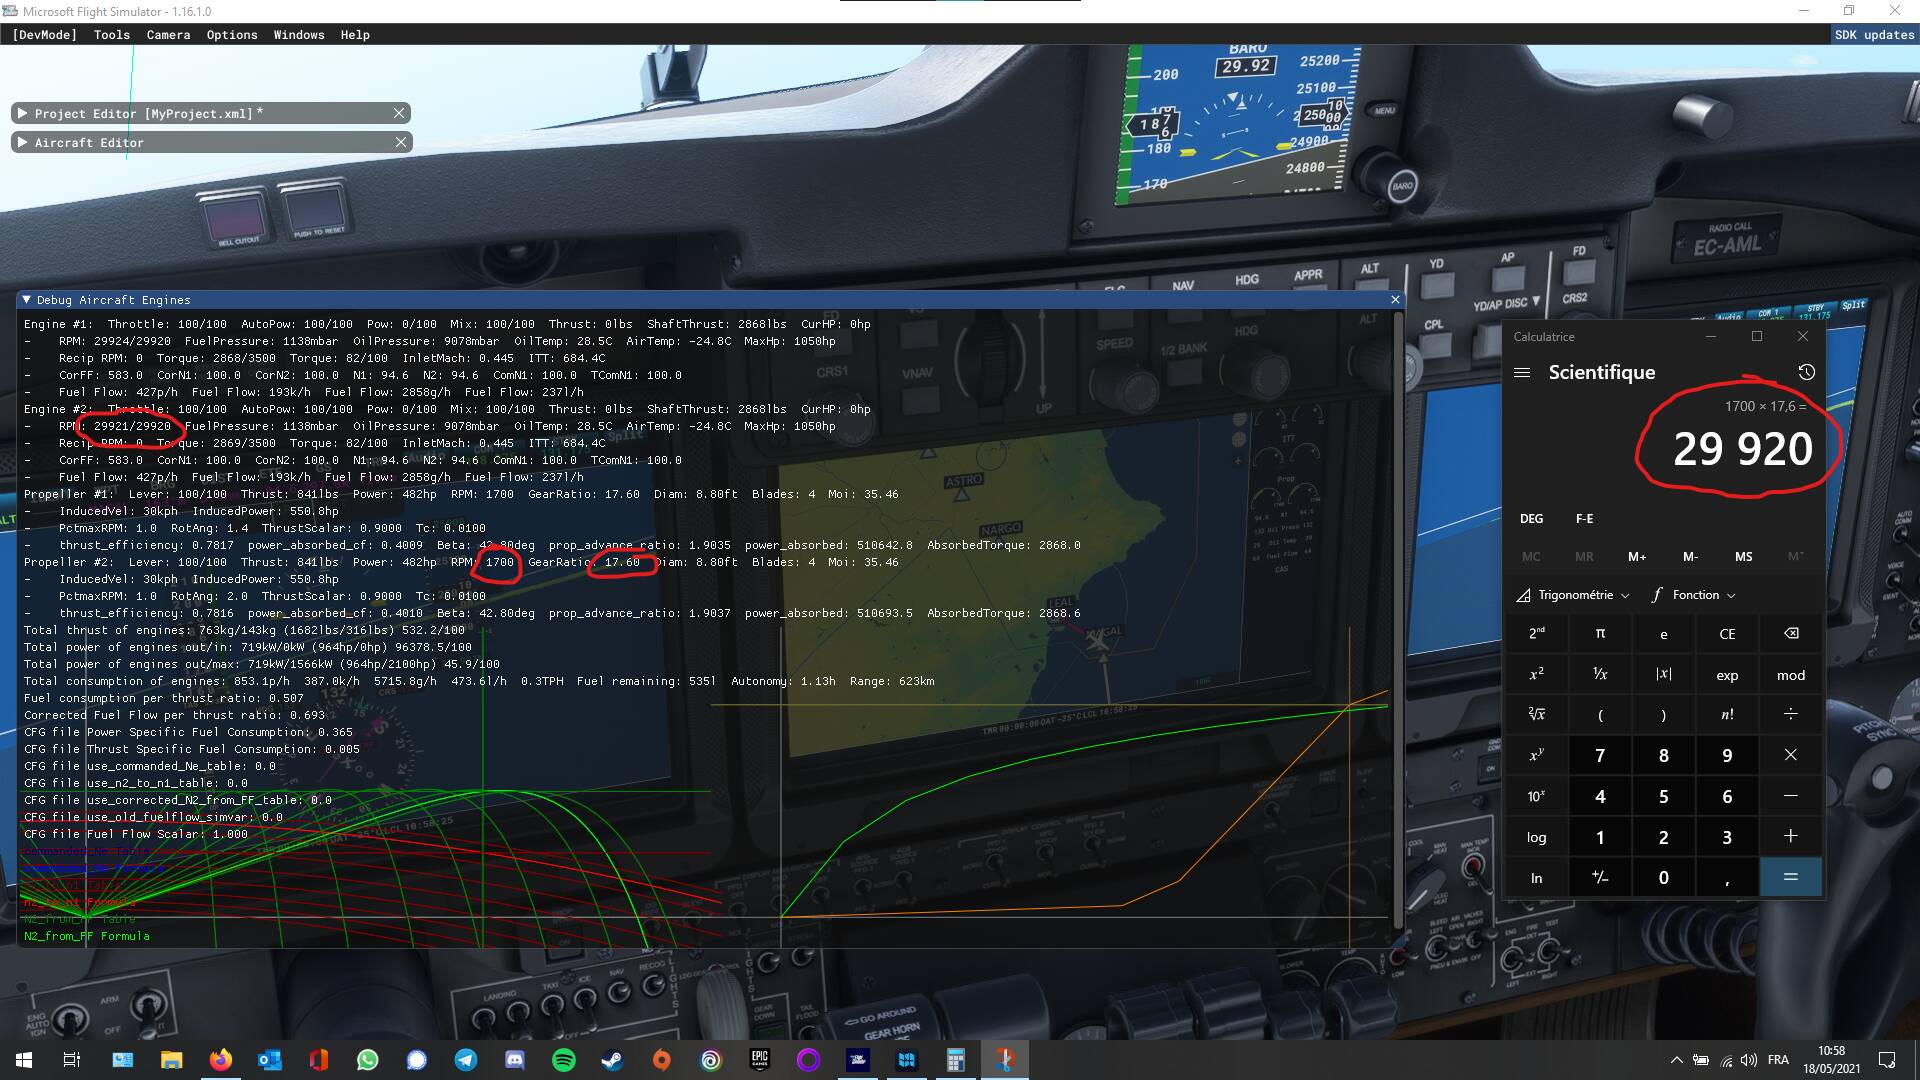Screen dimensions: 1920x1080
Task: Click the pi constant key
Action: point(1600,634)
